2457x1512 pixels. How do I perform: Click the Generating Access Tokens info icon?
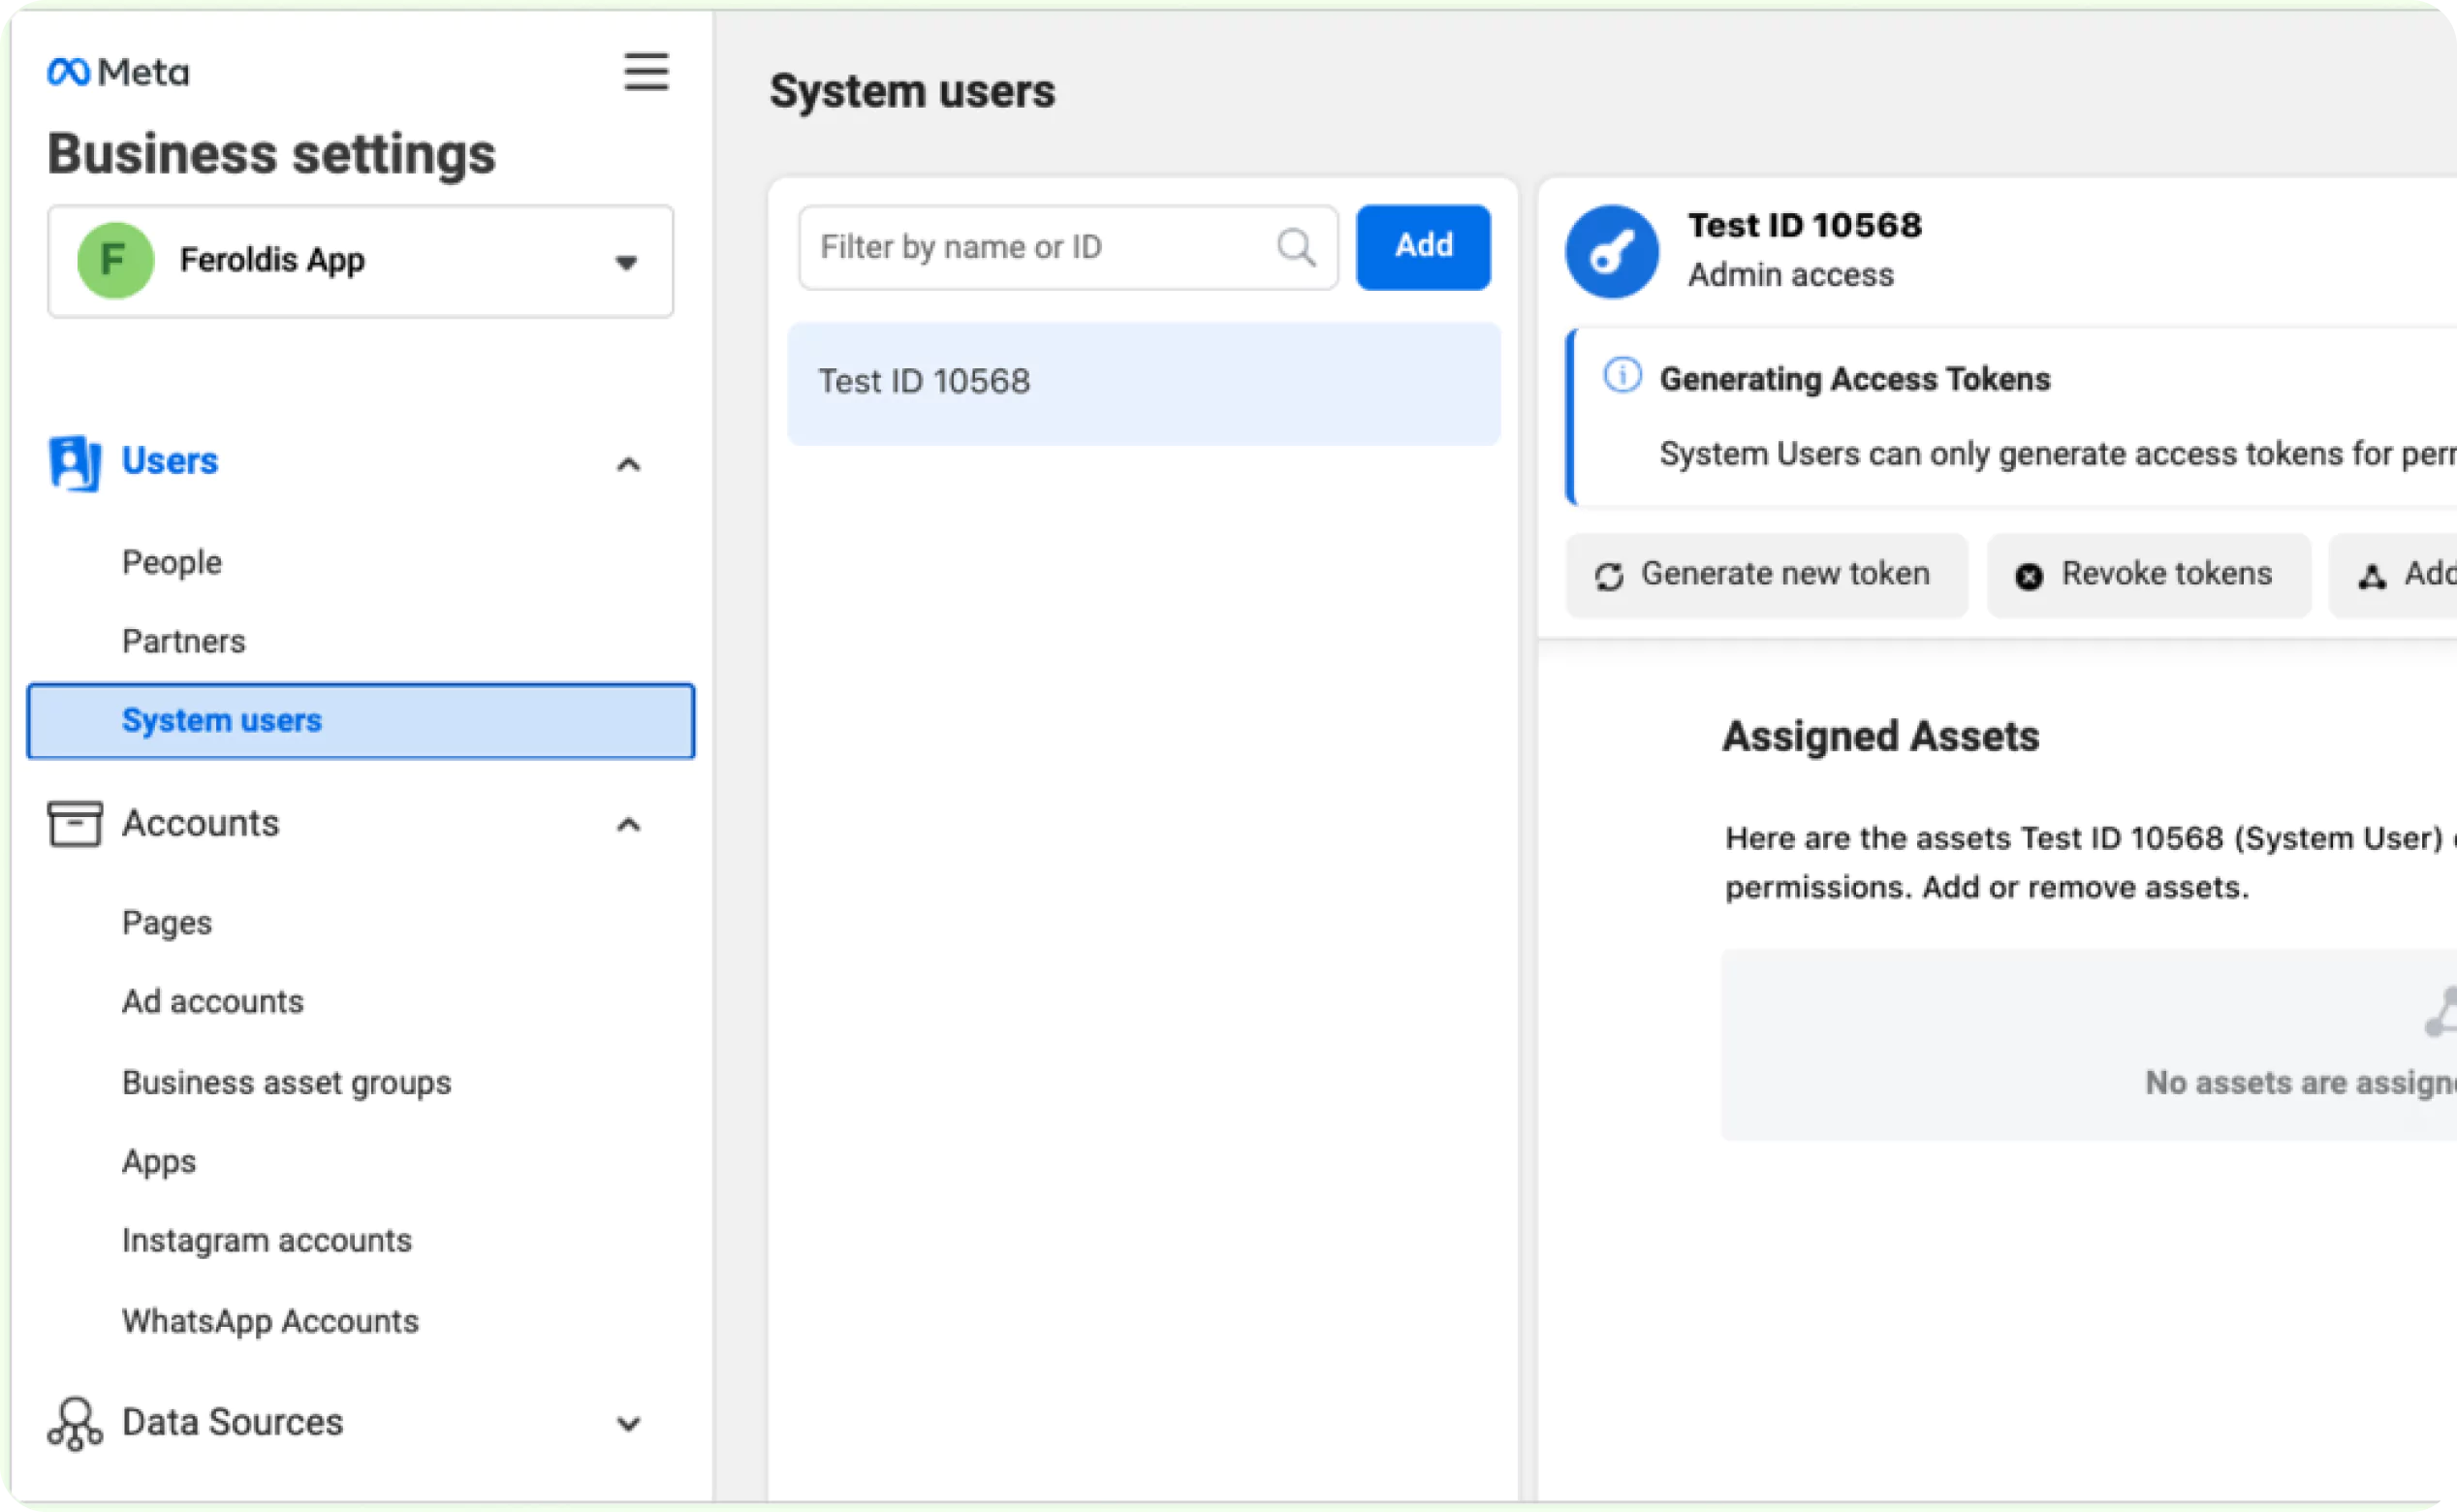pyautogui.click(x=1622, y=376)
